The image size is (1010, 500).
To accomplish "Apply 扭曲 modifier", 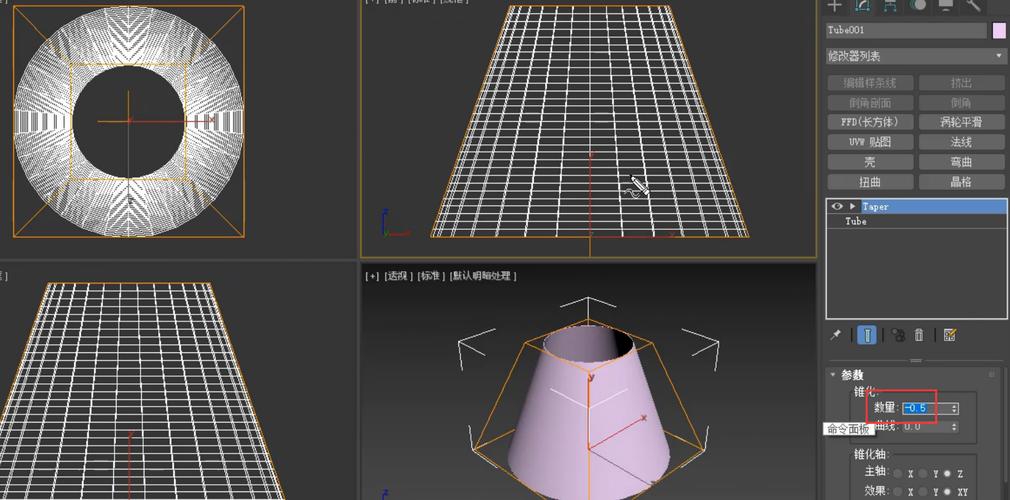I will click(x=870, y=182).
